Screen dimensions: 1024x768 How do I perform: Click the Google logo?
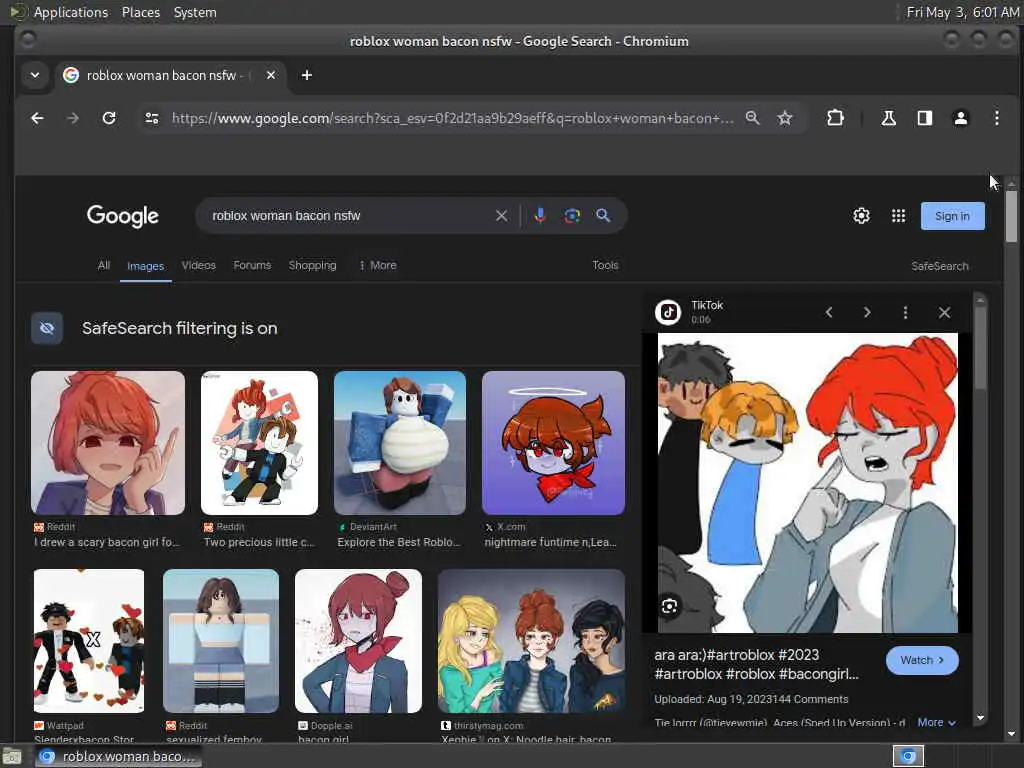(123, 216)
